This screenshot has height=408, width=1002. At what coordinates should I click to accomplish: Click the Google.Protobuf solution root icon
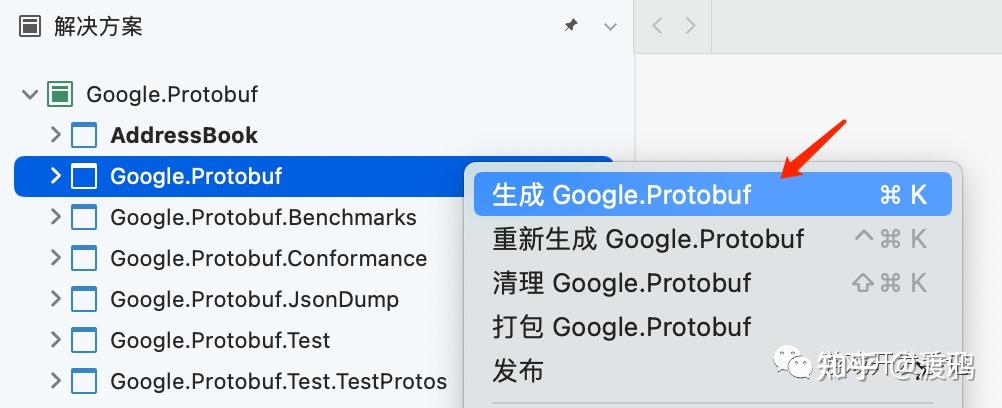60,95
